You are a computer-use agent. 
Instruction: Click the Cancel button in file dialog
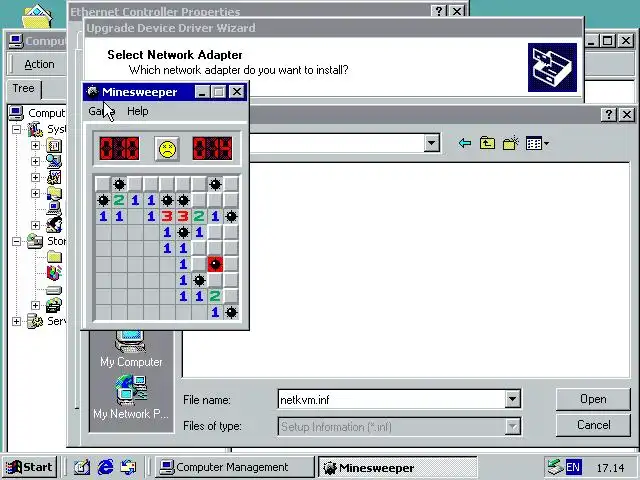pos(593,425)
